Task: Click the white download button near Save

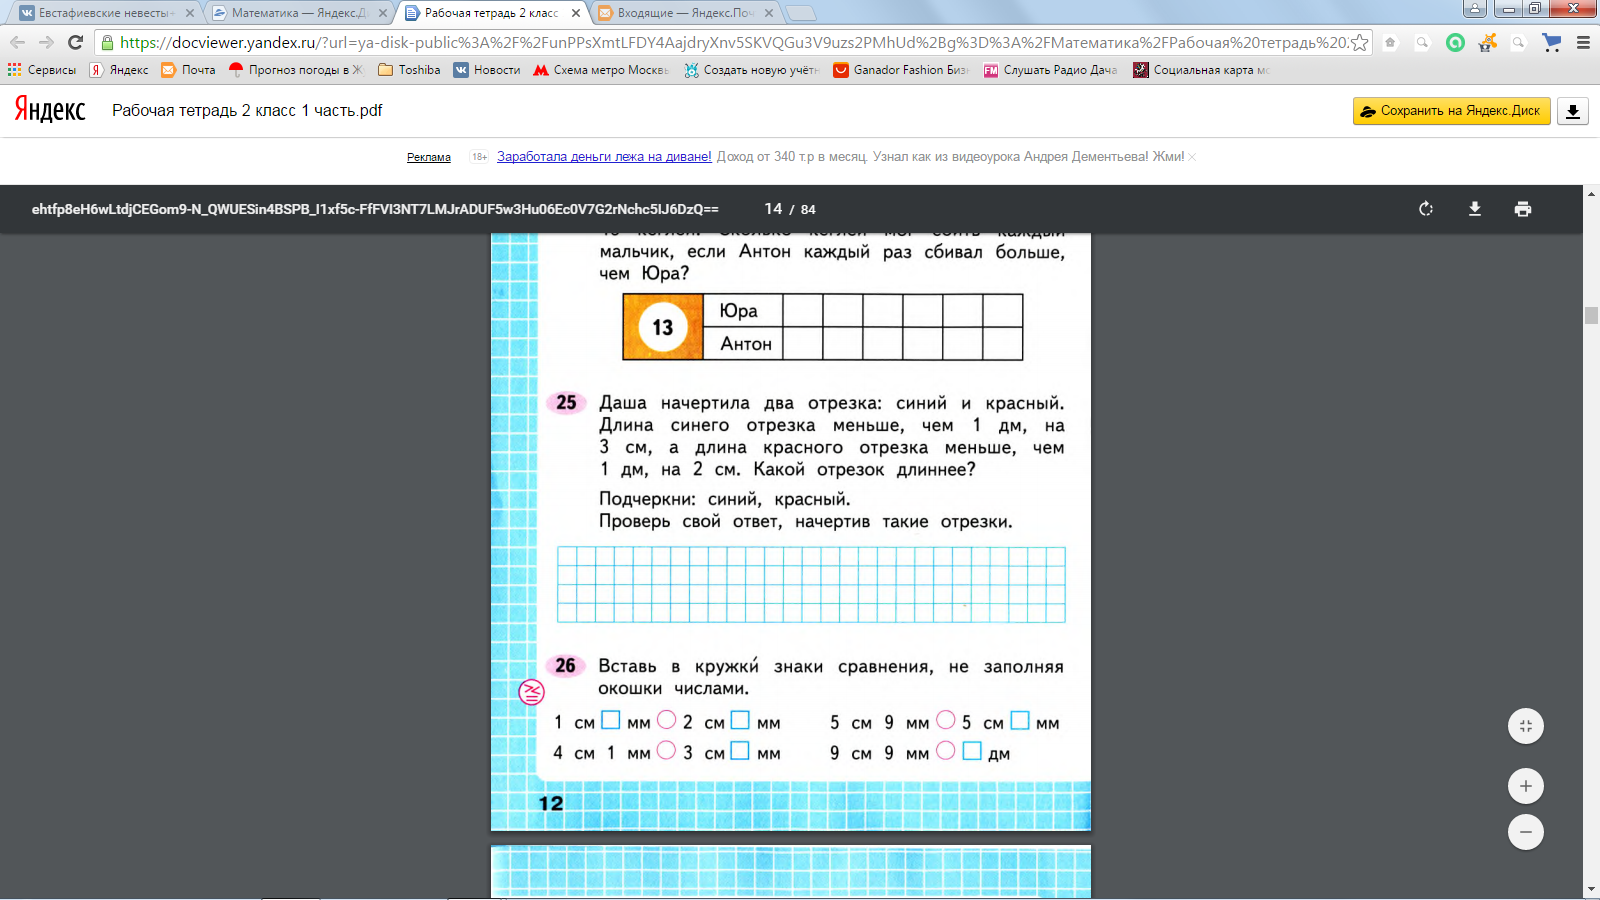Action: coord(1573,111)
